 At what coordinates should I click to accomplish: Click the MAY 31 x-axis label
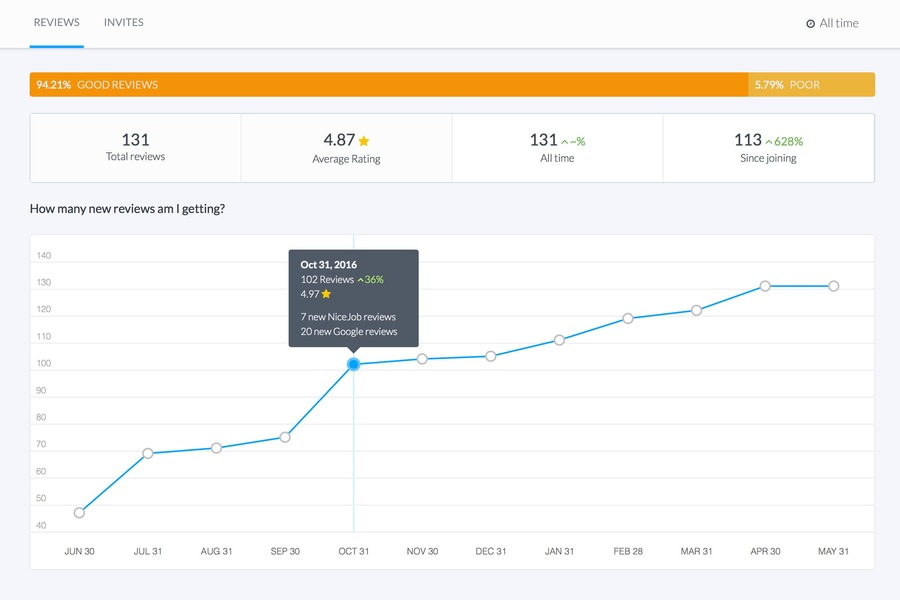click(x=833, y=551)
